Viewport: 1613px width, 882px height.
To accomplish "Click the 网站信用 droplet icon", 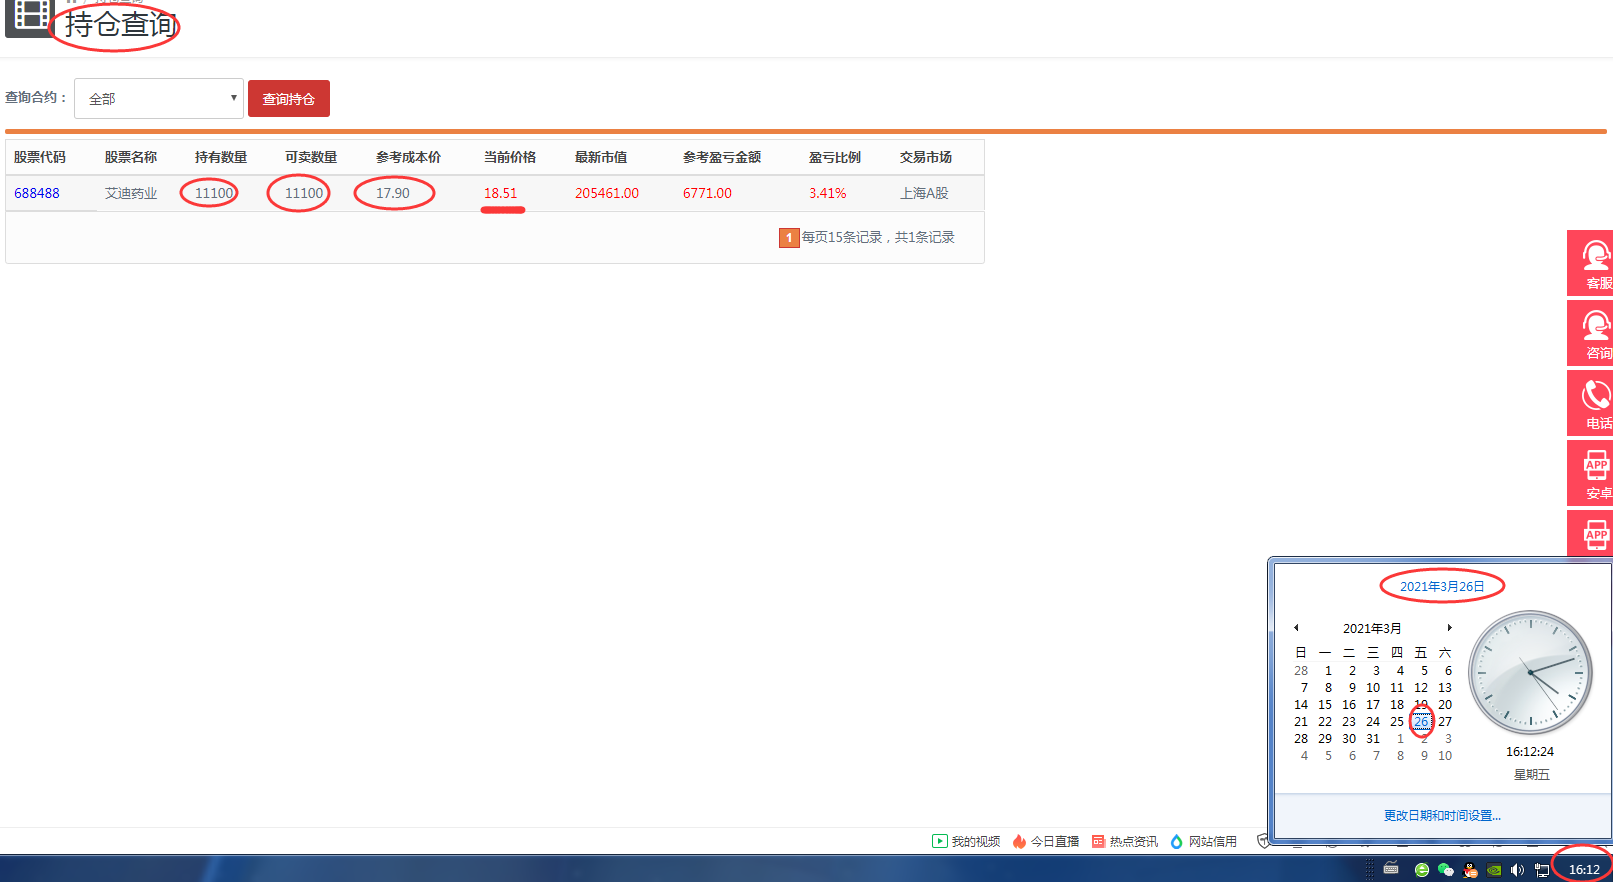I will (1177, 841).
